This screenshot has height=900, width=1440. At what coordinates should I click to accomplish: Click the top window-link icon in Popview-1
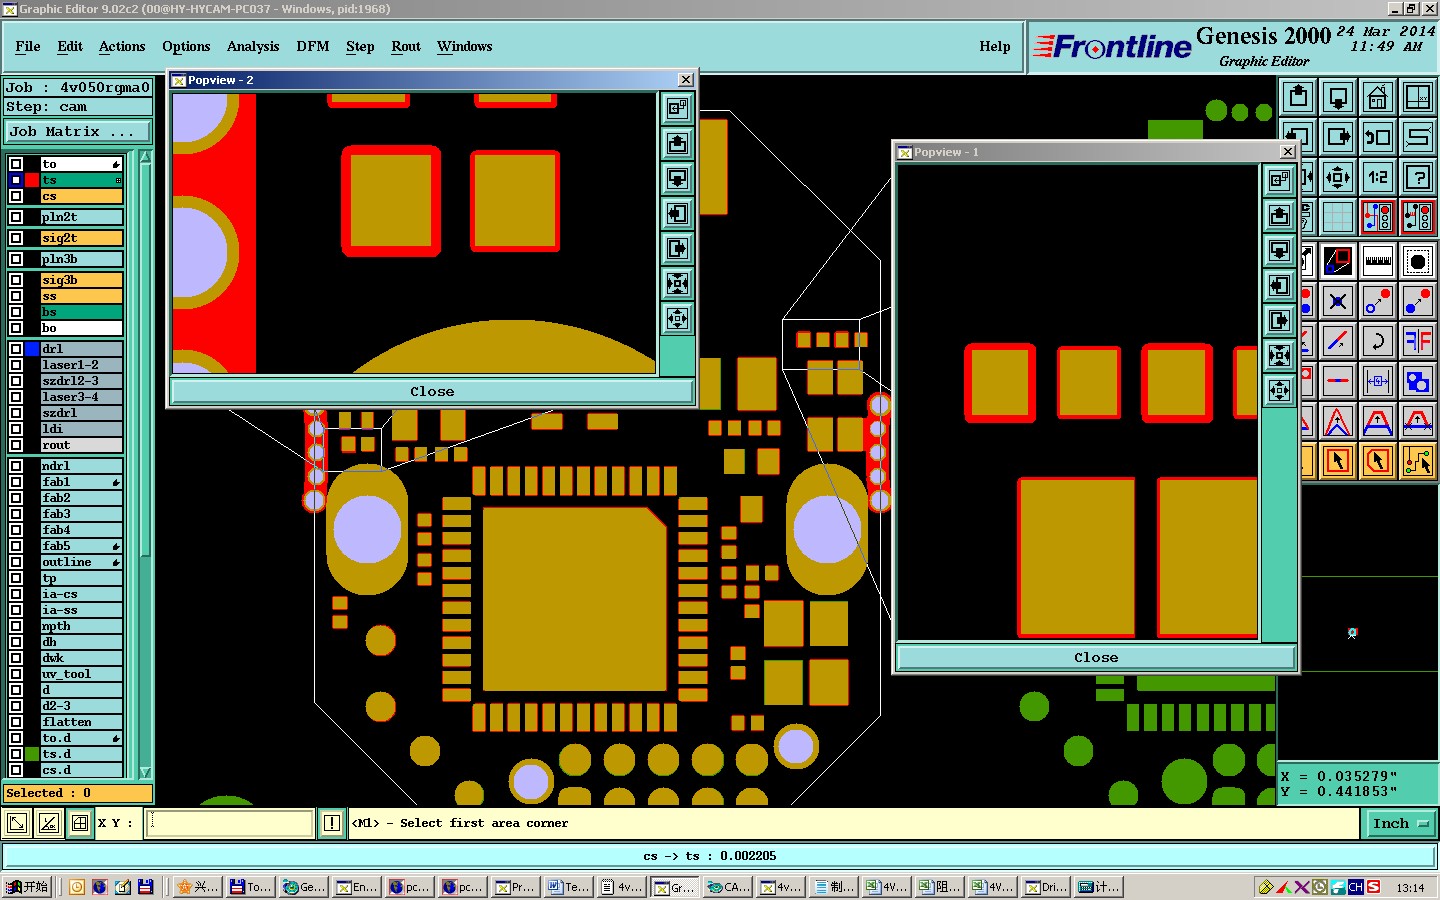(x=1280, y=181)
